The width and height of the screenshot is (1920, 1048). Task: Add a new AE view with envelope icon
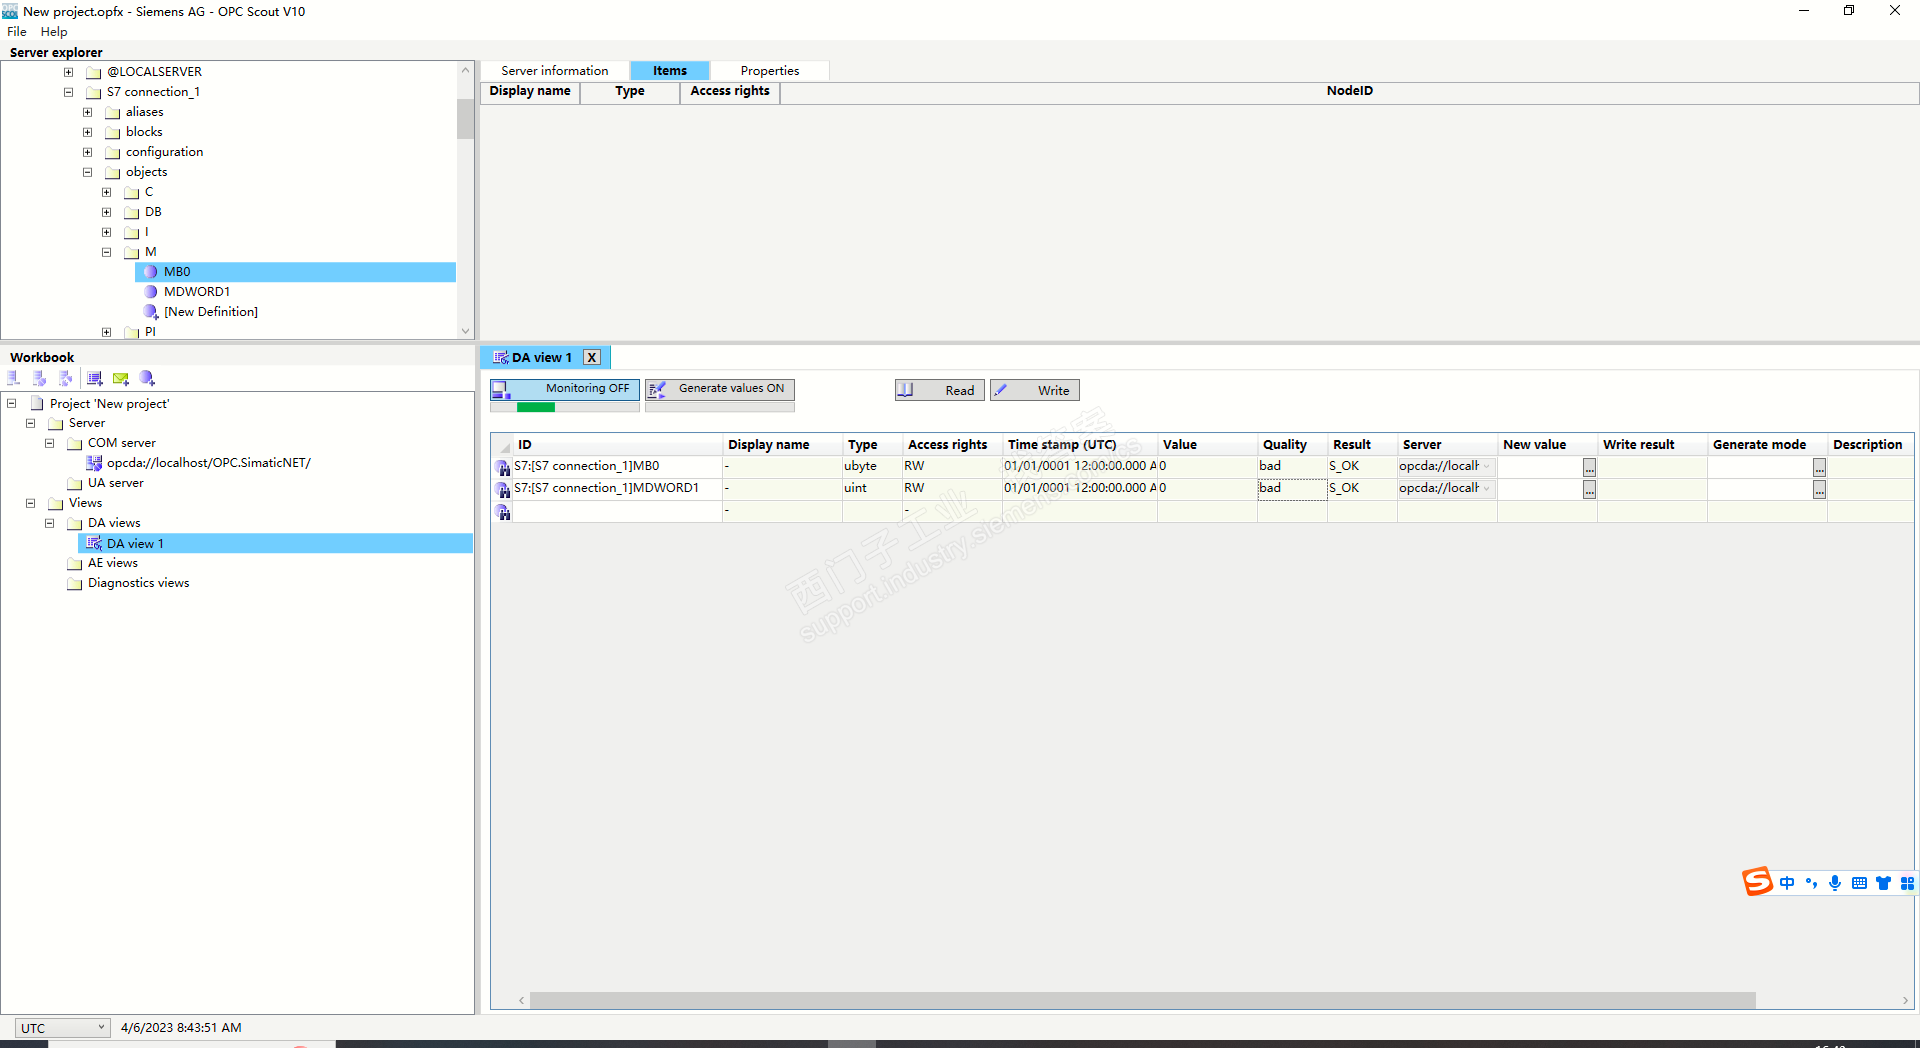[121, 378]
